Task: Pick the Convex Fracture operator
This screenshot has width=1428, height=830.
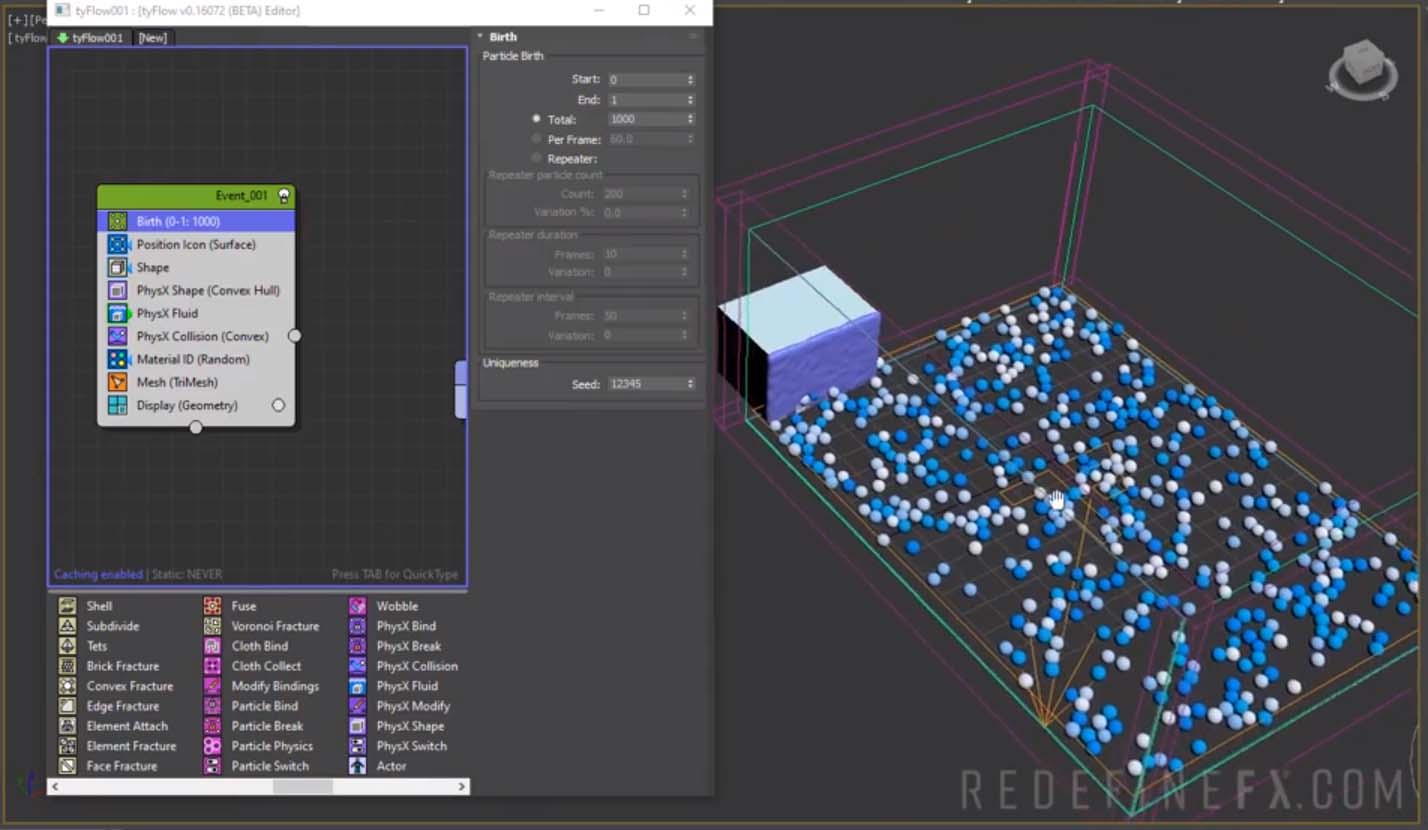Action: click(115, 686)
